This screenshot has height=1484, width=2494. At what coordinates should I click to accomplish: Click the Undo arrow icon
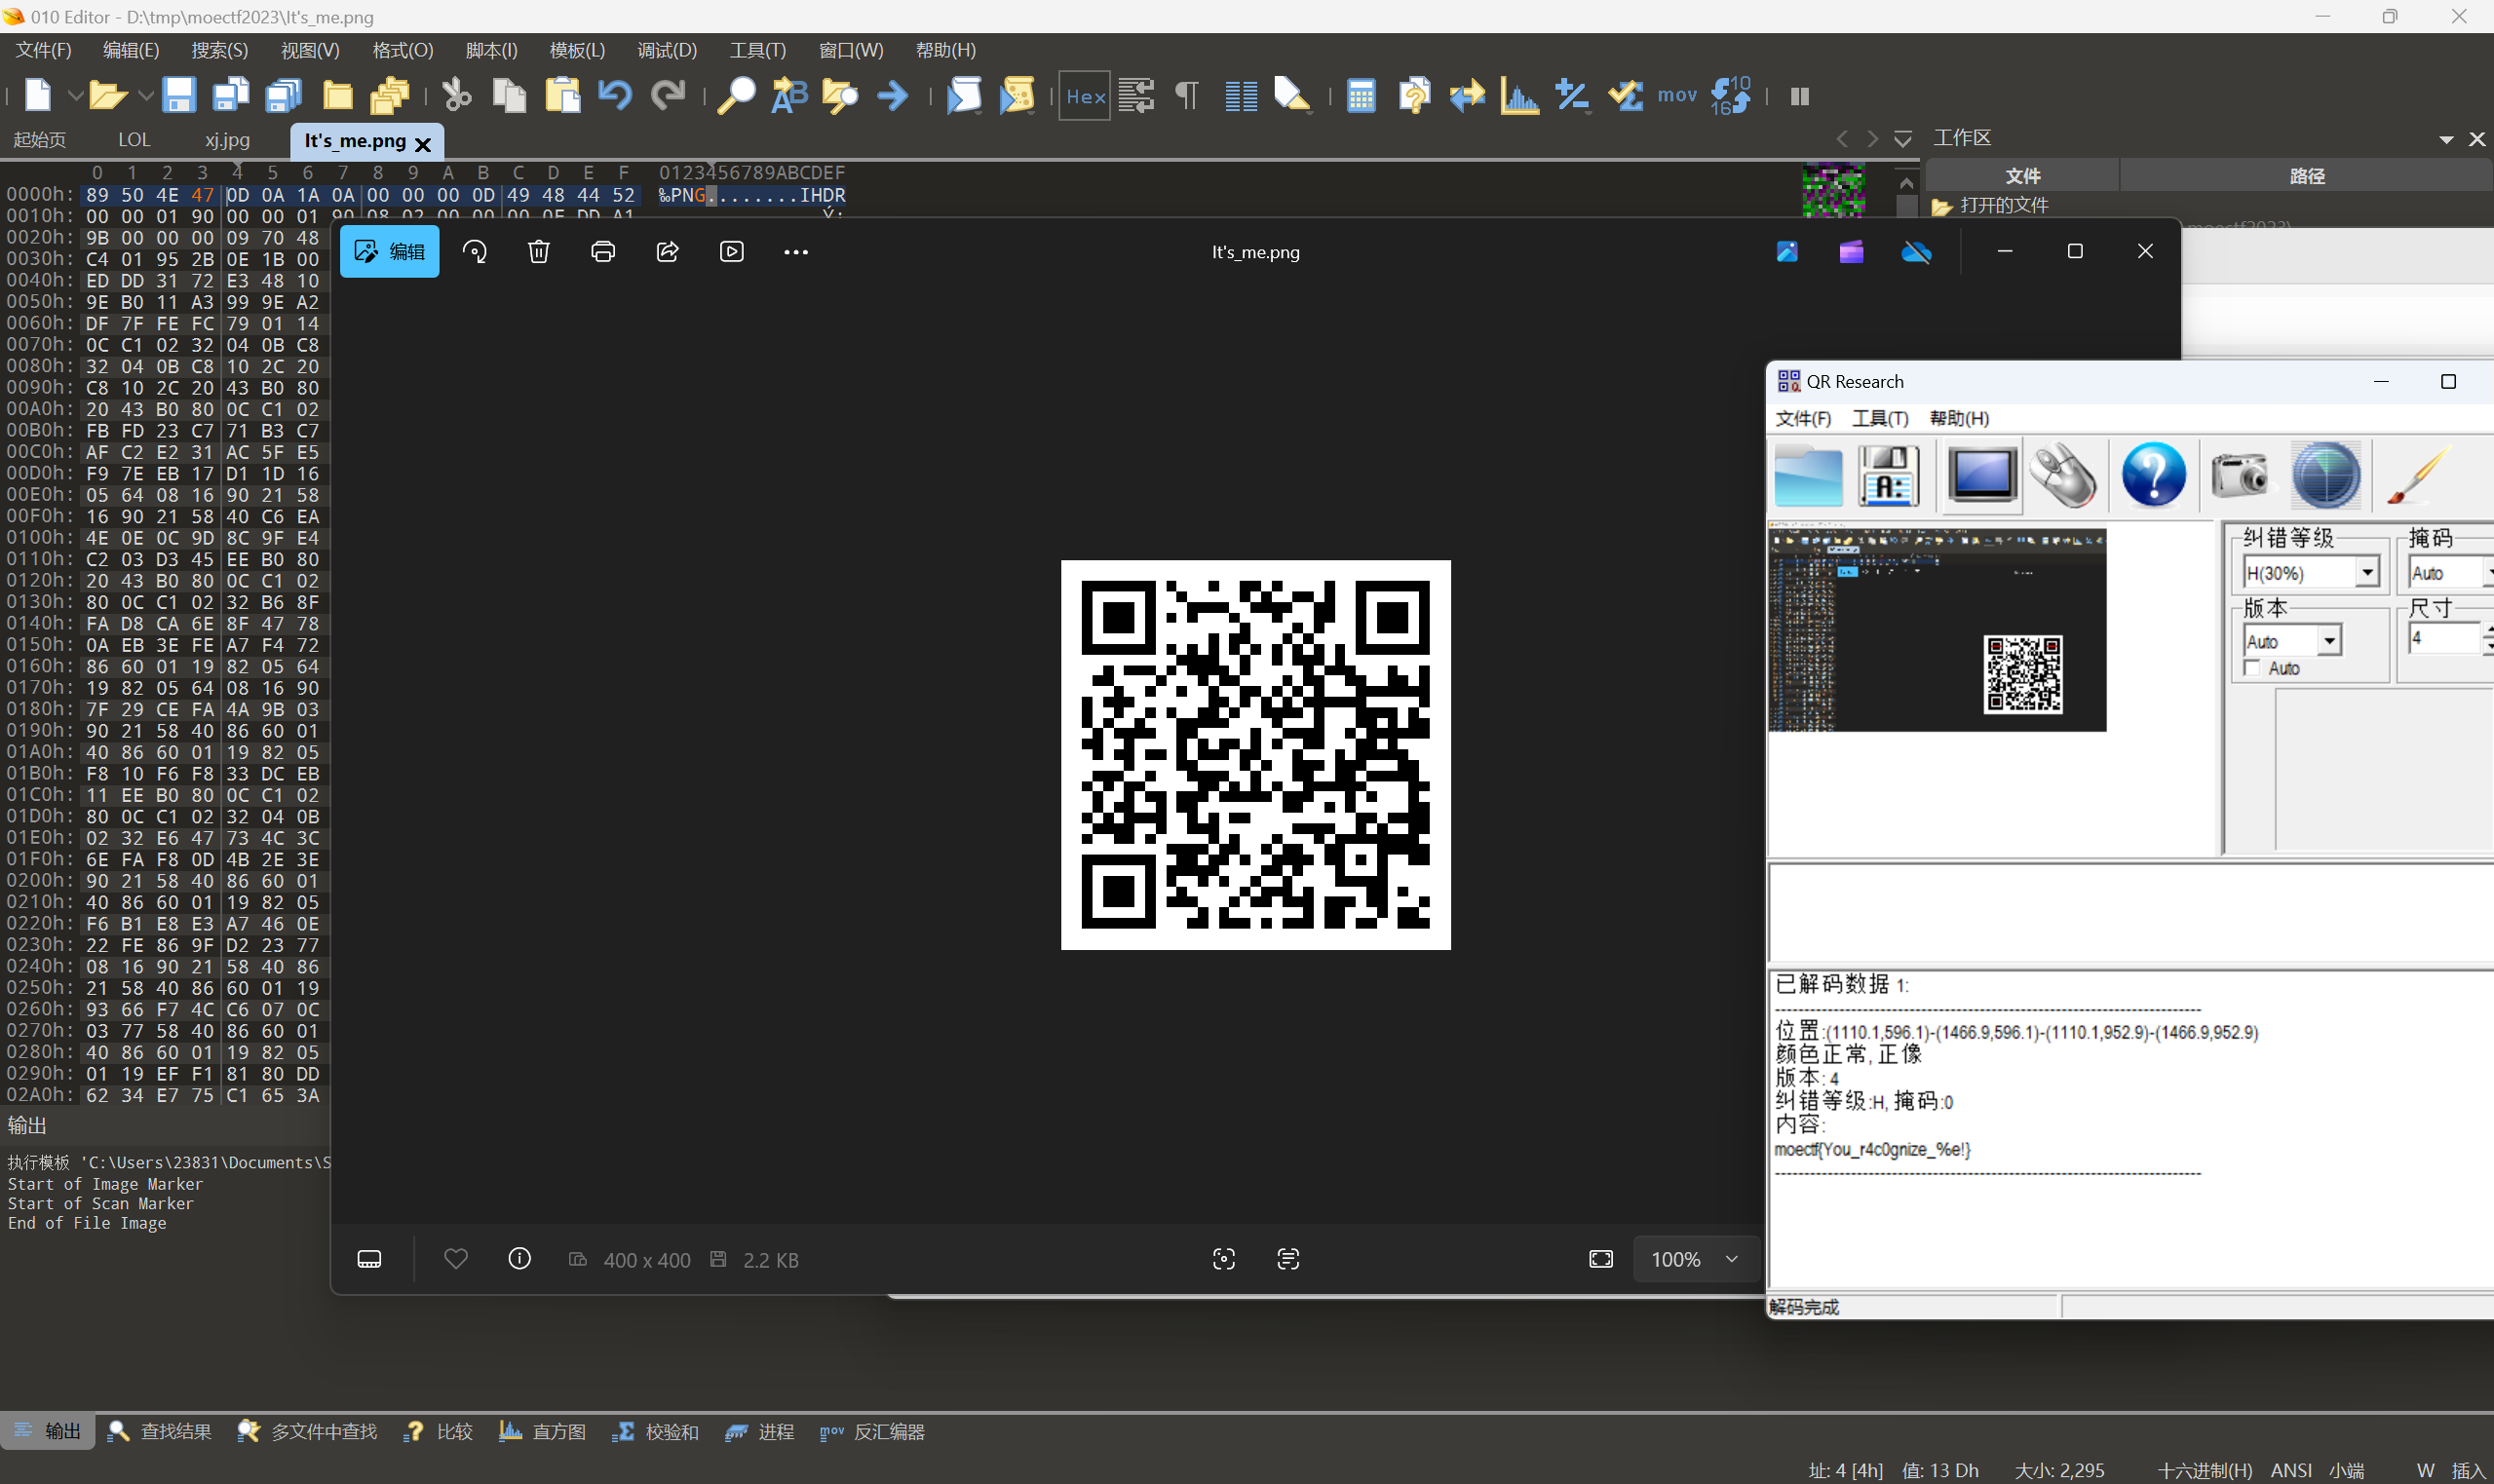615,96
